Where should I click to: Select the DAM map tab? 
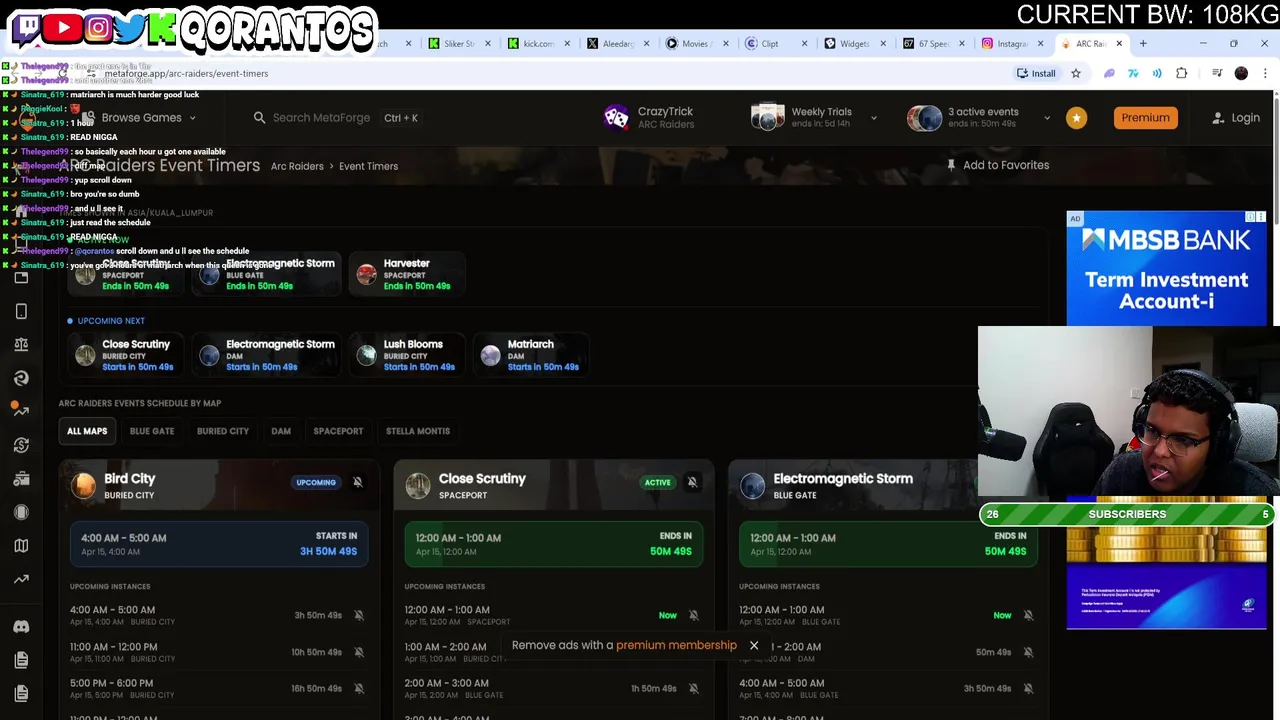[x=281, y=431]
